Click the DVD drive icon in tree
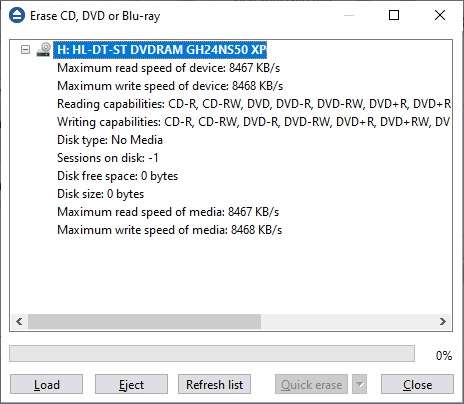 [x=43, y=50]
